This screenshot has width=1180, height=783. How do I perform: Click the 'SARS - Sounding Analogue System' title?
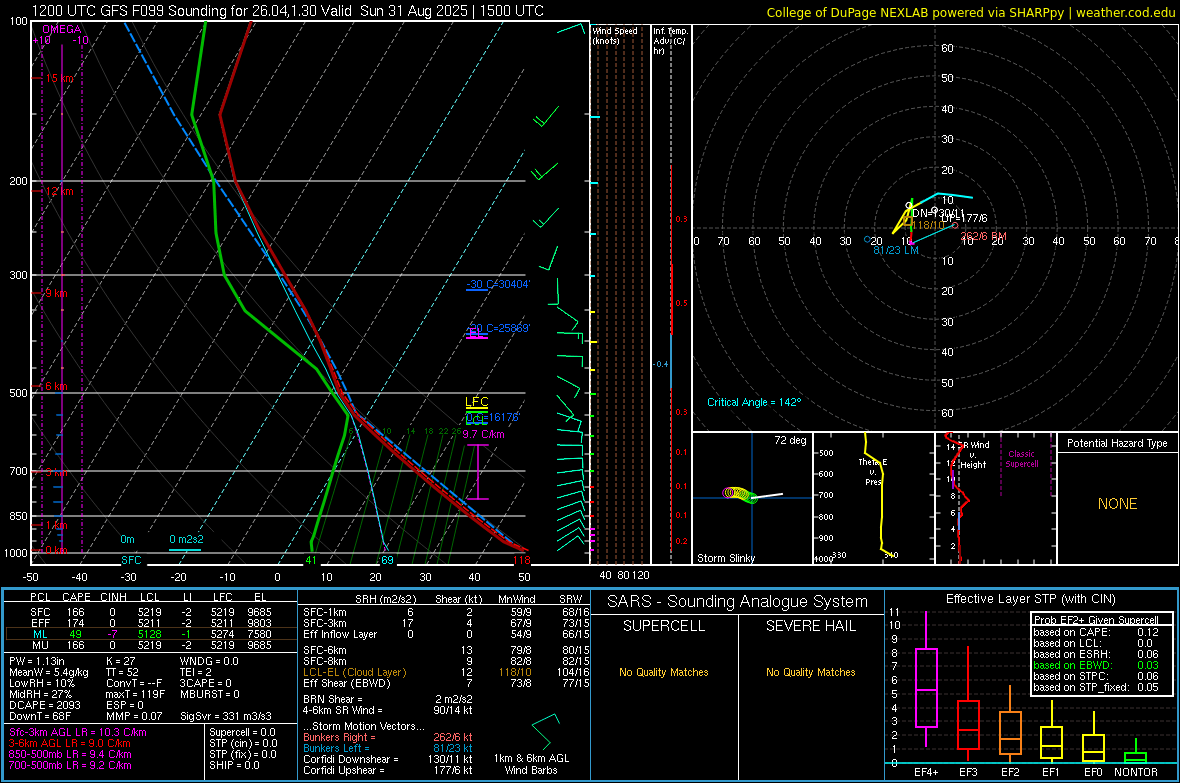tap(738, 602)
